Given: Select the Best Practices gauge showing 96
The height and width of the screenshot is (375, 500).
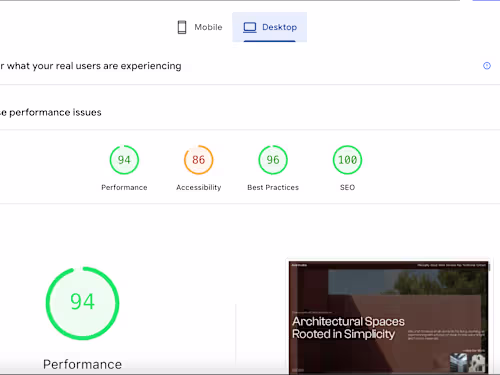Looking at the screenshot, I should pos(273,160).
